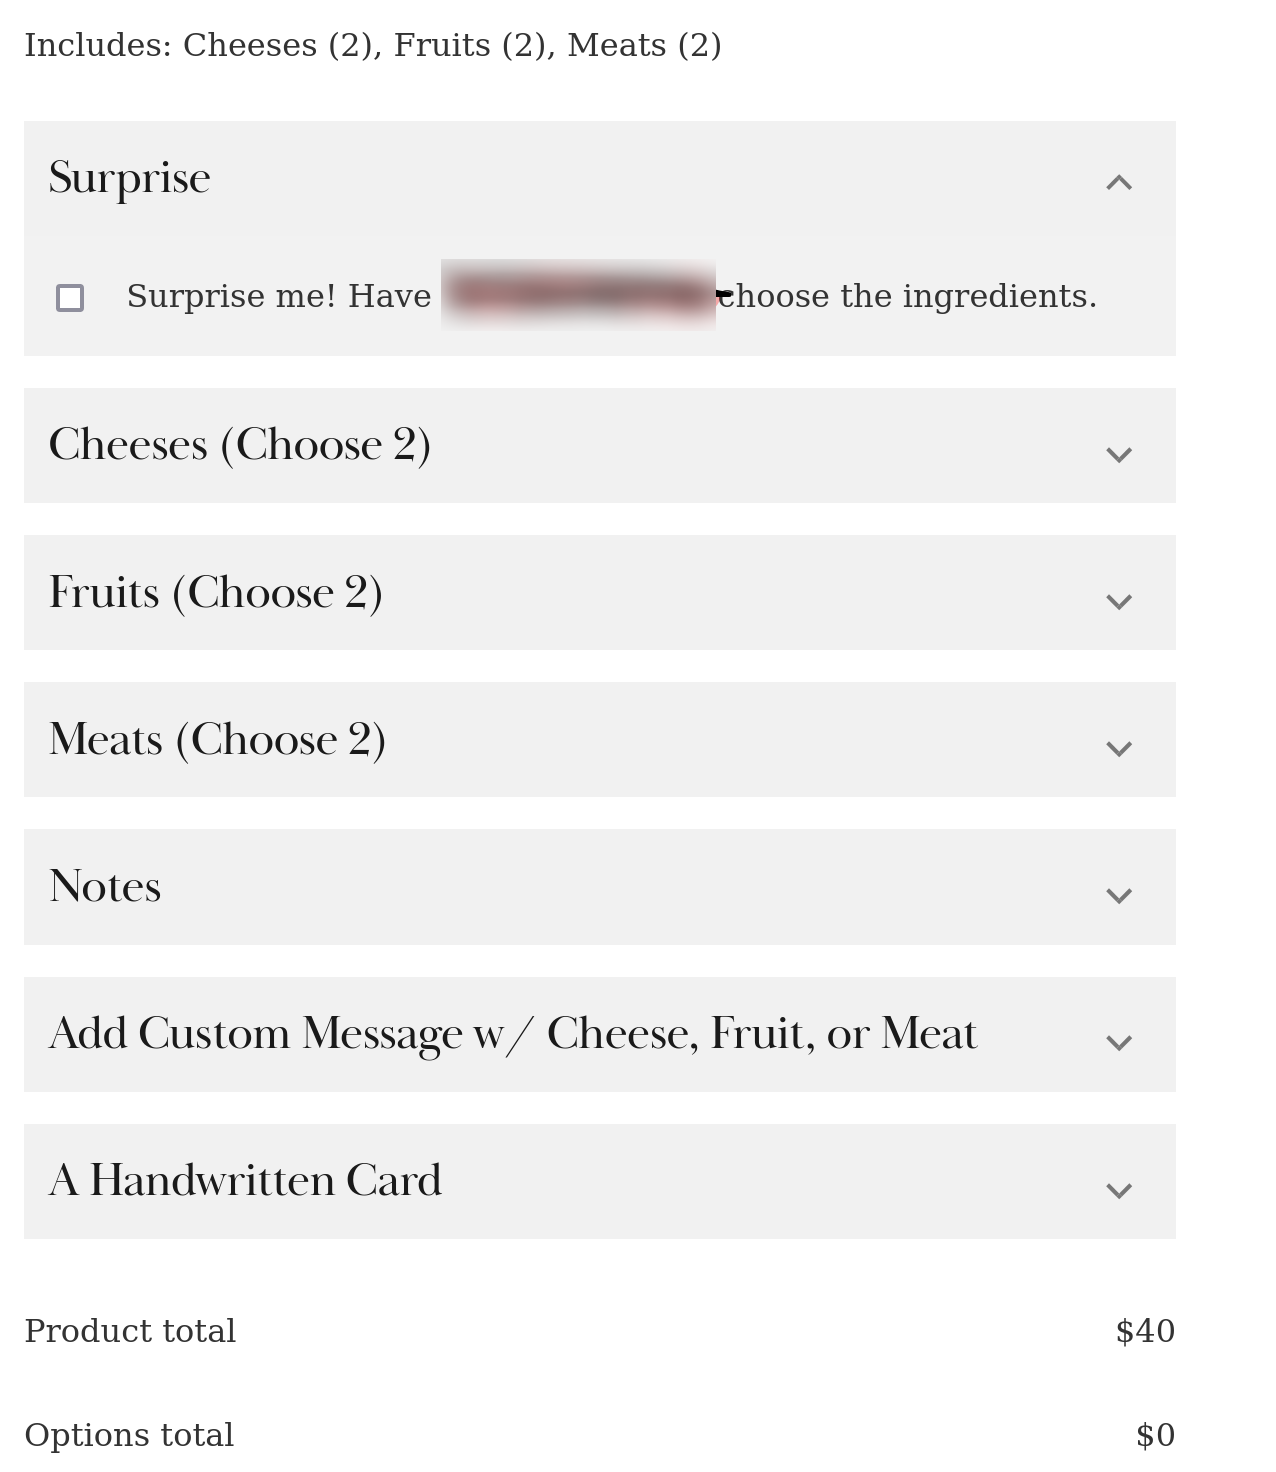Click the $40 product total amount

tap(1145, 1331)
